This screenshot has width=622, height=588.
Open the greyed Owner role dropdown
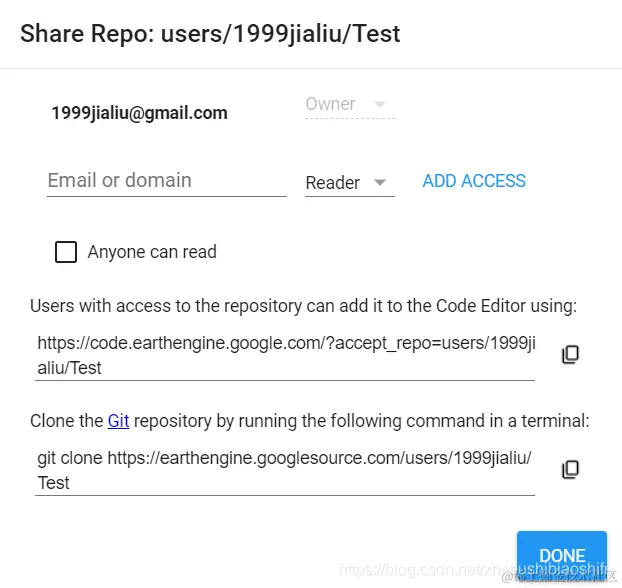[x=349, y=105]
